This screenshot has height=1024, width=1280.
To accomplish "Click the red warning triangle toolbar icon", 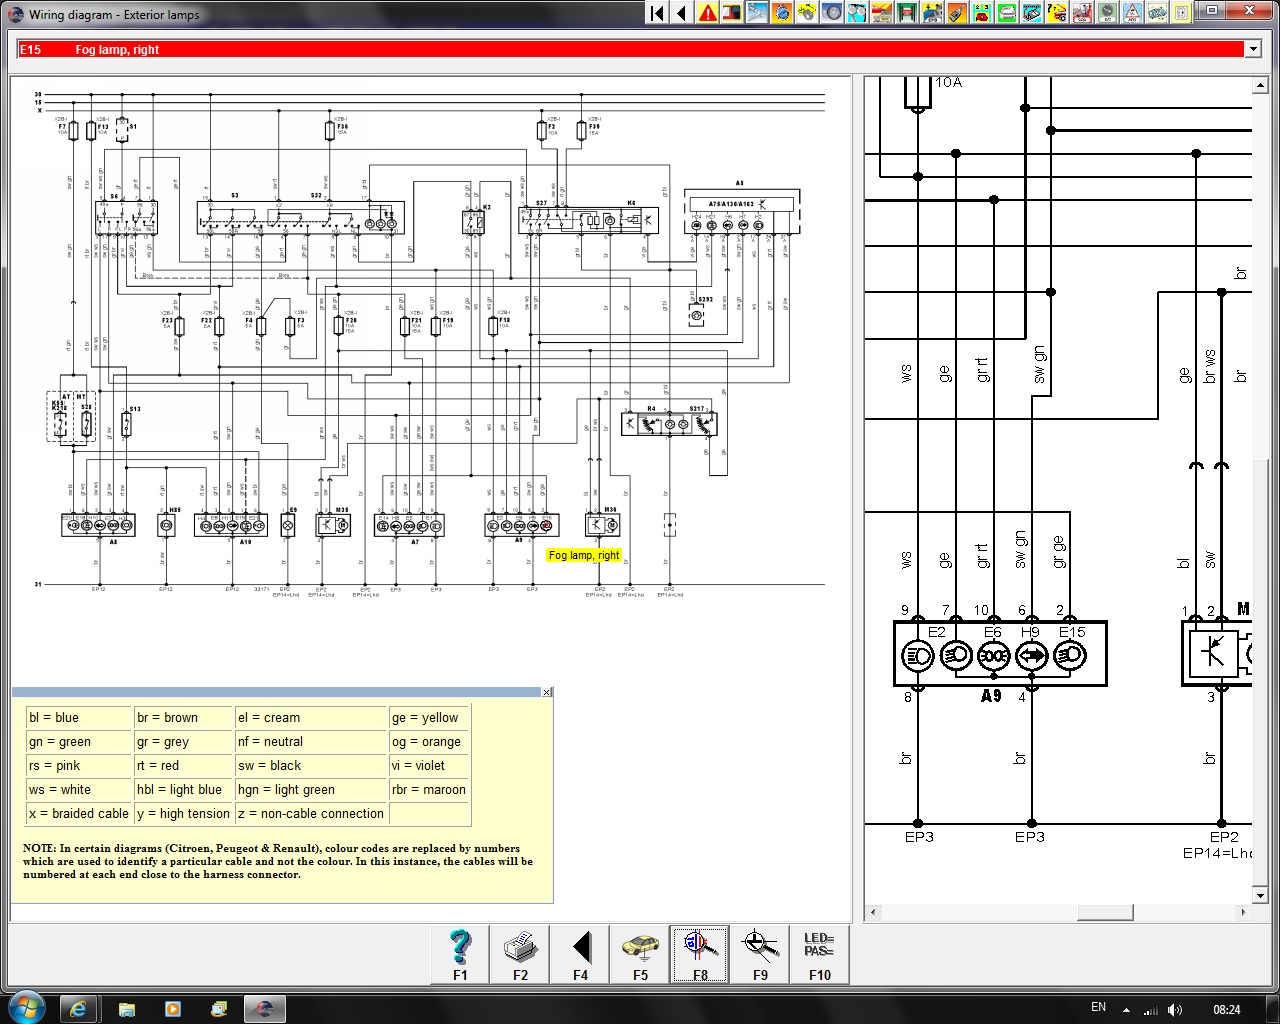I will 708,13.
